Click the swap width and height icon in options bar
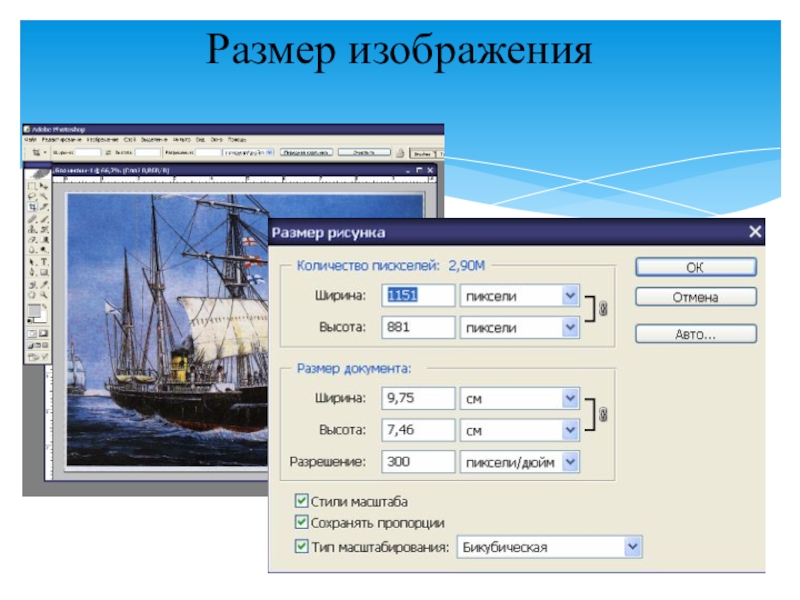This screenshot has height=600, width=800. click(108, 153)
